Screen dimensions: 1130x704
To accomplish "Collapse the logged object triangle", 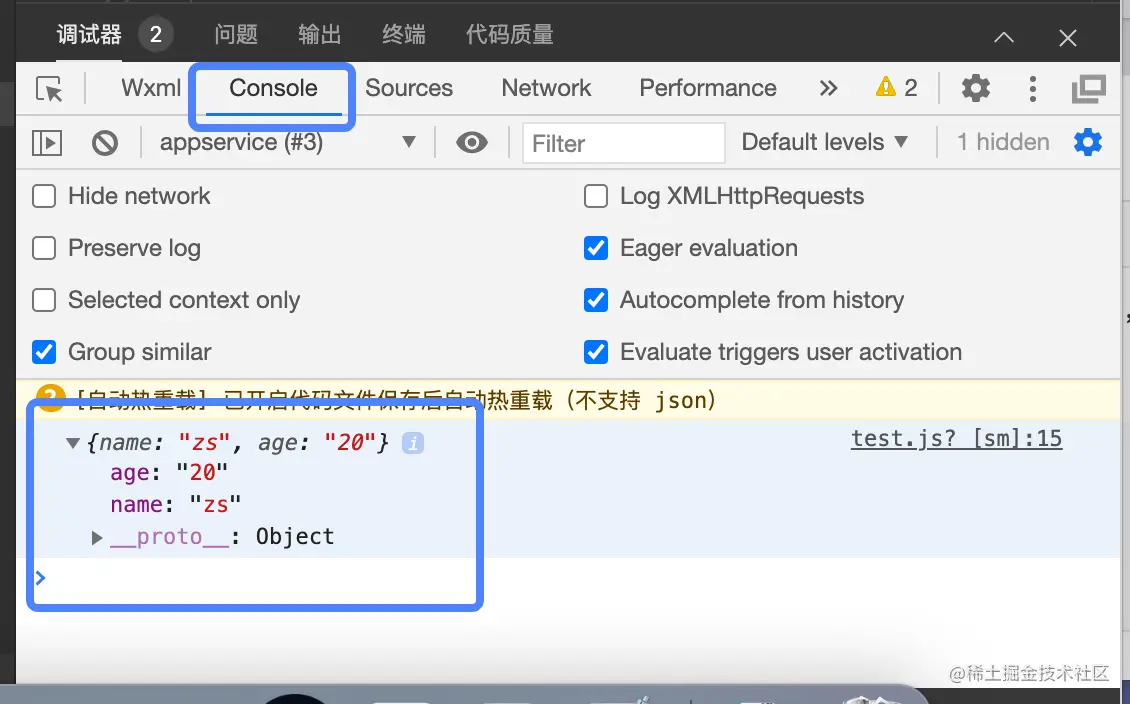I will pos(73,442).
